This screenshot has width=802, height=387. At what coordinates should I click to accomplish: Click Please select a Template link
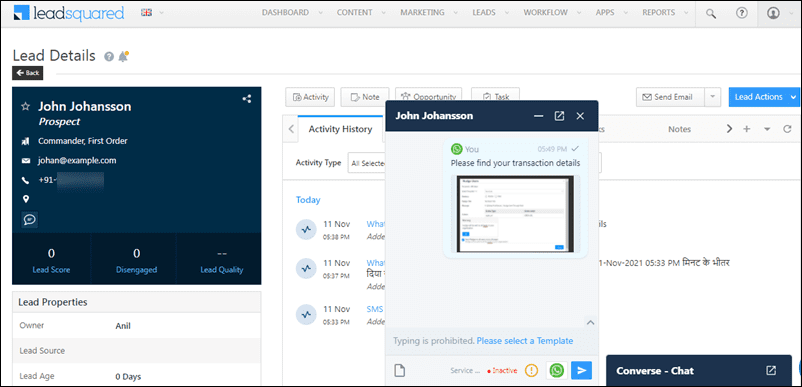pos(525,340)
